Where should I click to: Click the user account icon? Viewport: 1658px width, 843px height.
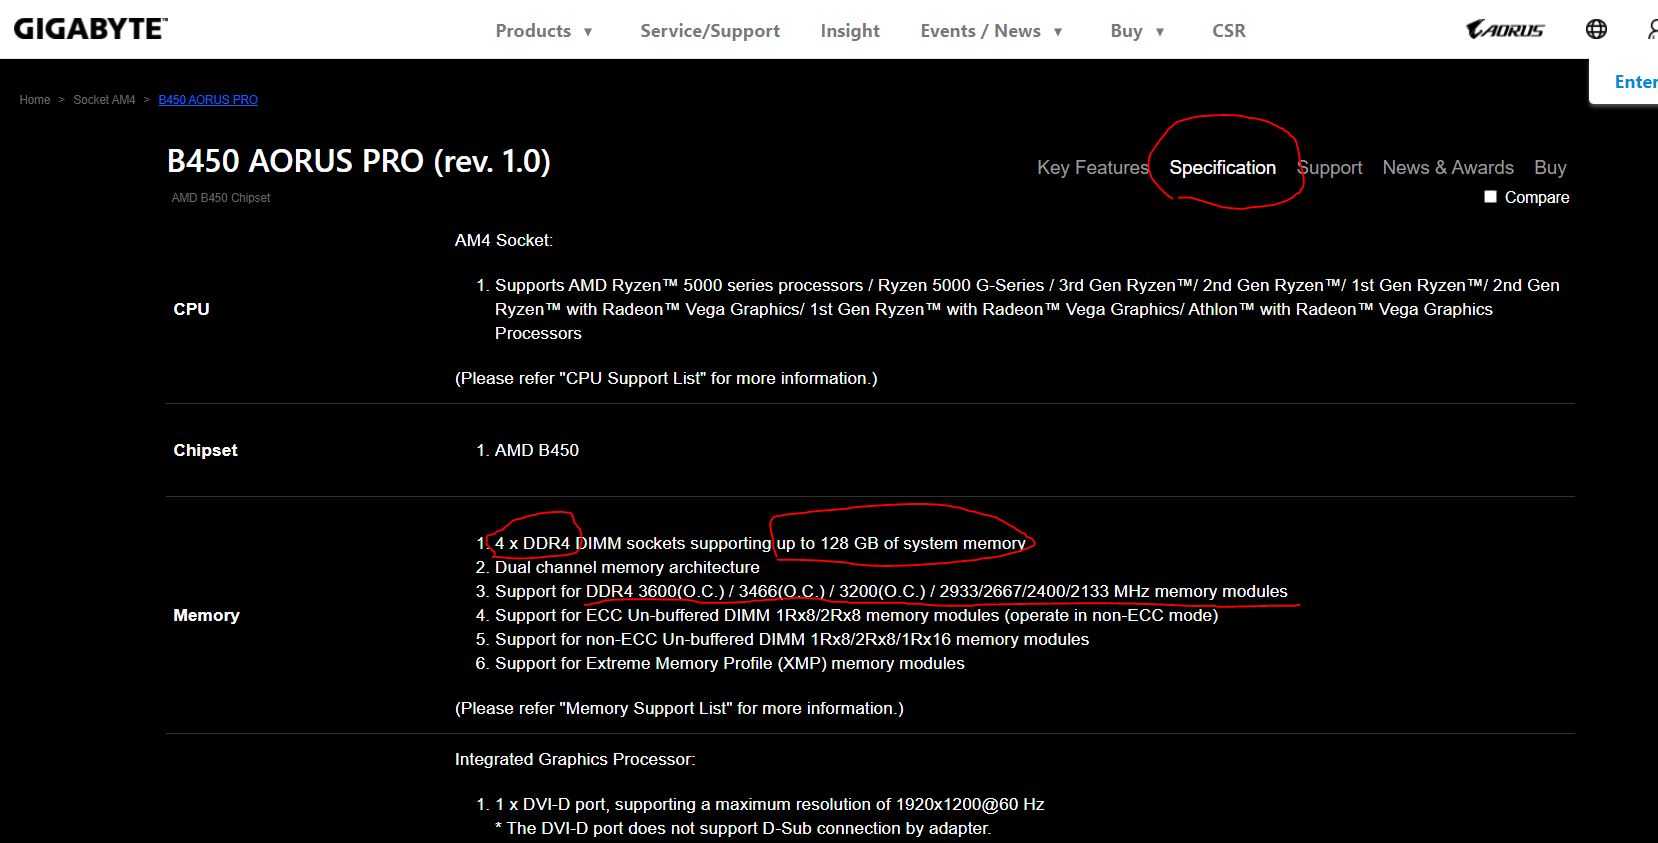1652,30
